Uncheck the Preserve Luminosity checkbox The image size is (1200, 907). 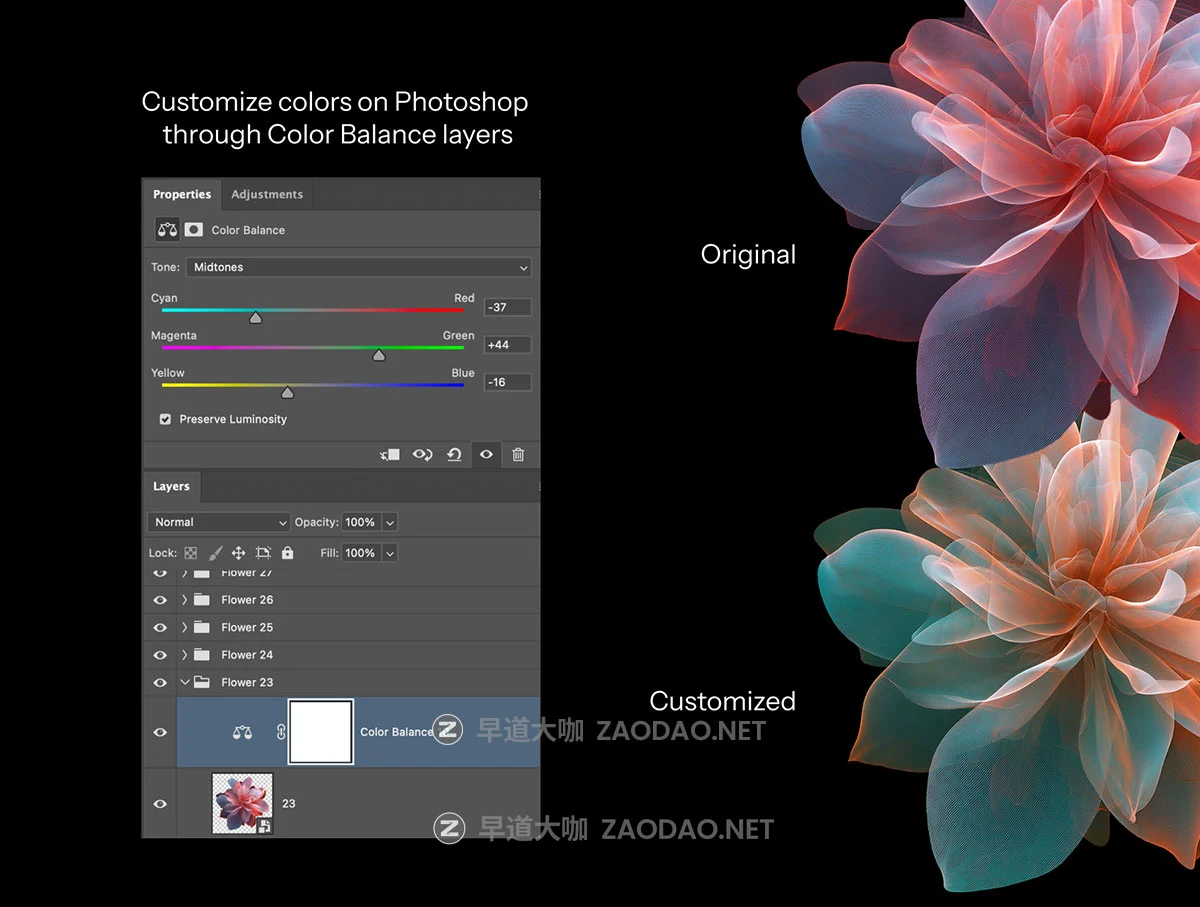pos(165,420)
